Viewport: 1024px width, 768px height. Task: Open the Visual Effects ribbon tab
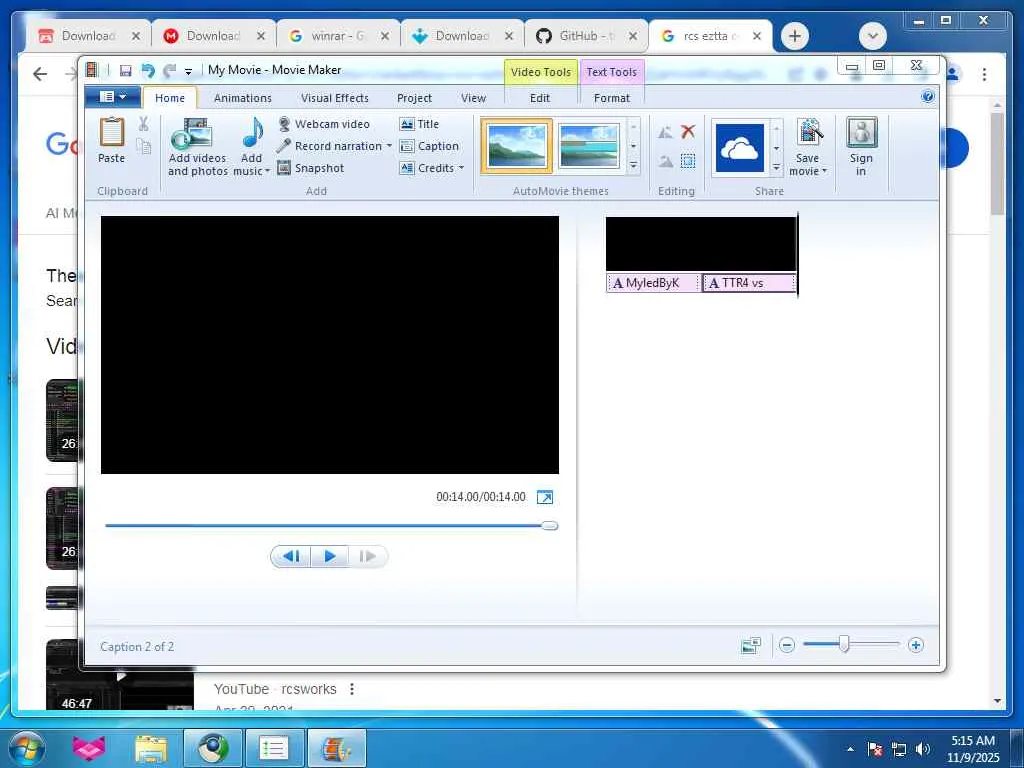(x=334, y=98)
